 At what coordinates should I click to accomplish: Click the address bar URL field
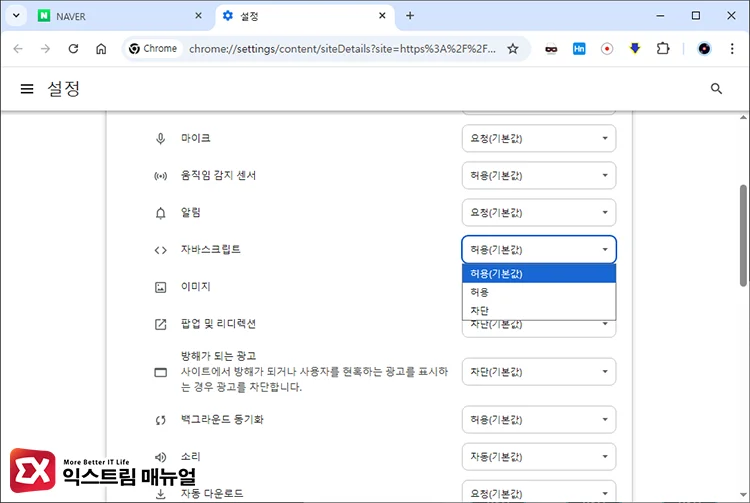coord(342,49)
